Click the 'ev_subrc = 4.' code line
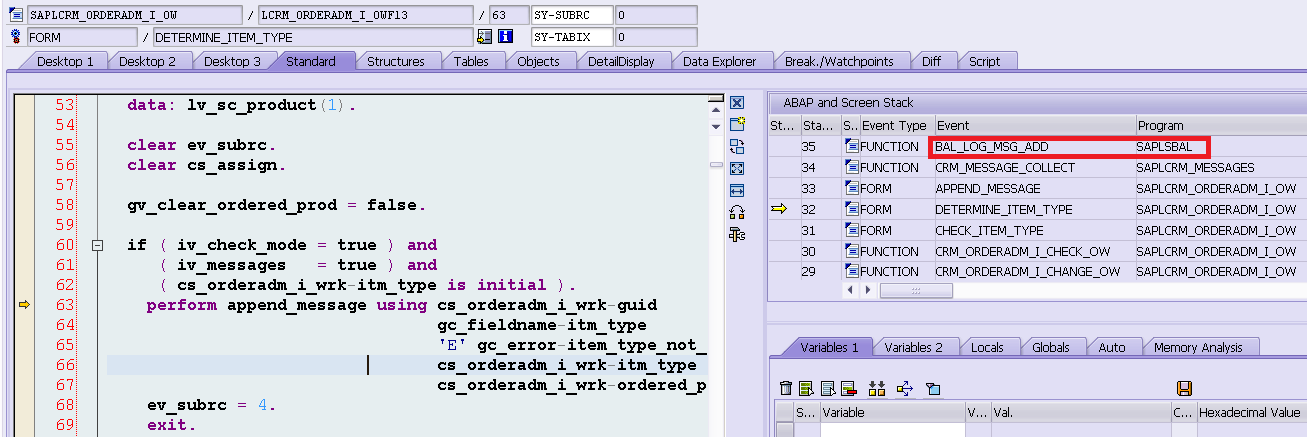The height and width of the screenshot is (437, 1307). point(211,405)
